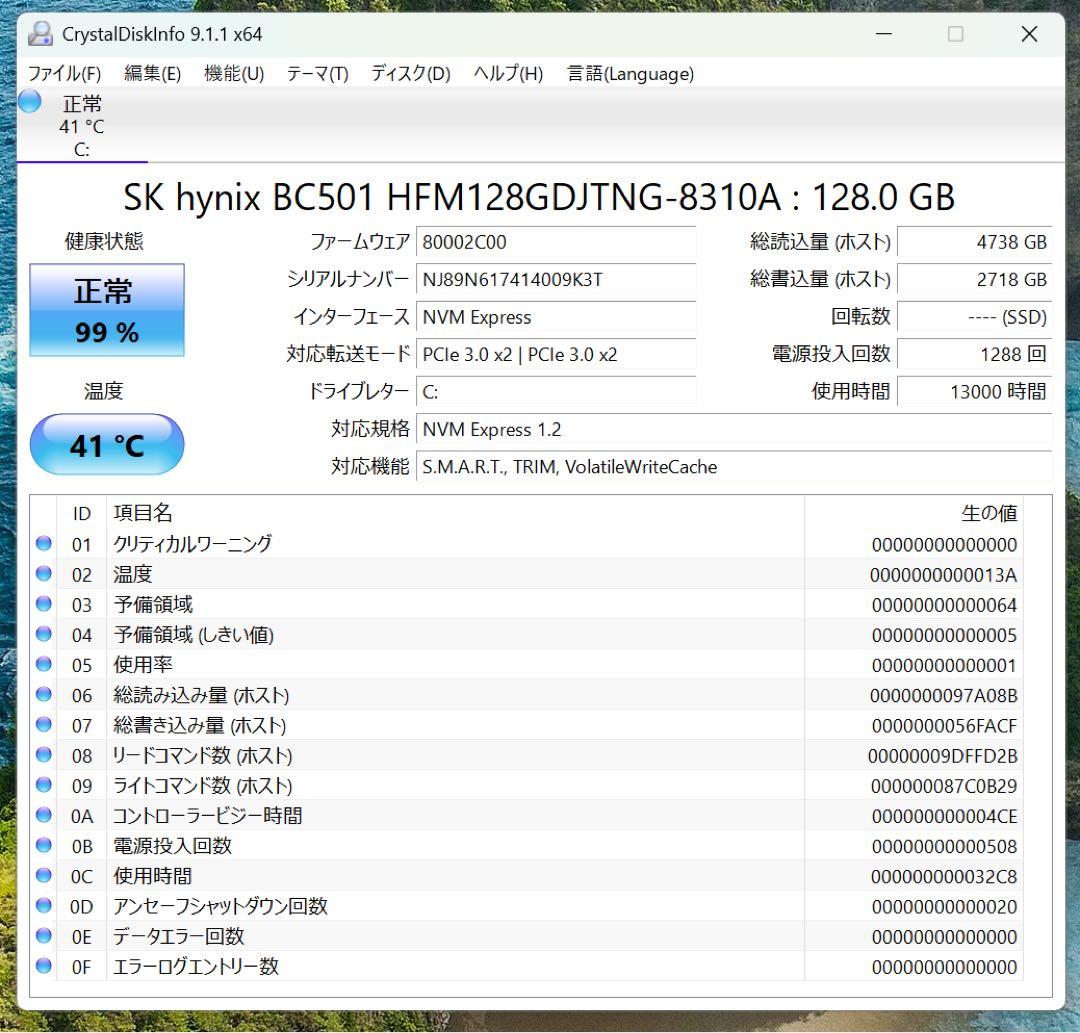Open the 言語(Language) menu
The width and height of the screenshot is (1080, 1033).
[628, 73]
